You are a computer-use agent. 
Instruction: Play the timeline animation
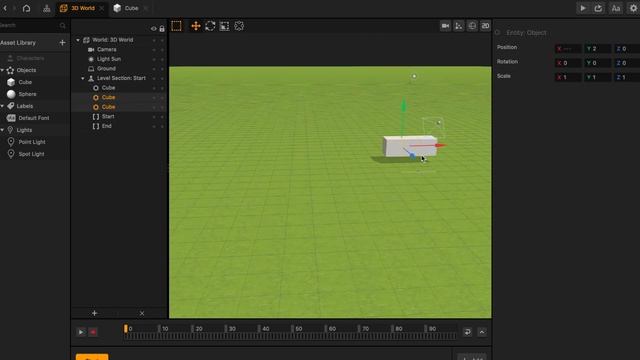click(81, 332)
